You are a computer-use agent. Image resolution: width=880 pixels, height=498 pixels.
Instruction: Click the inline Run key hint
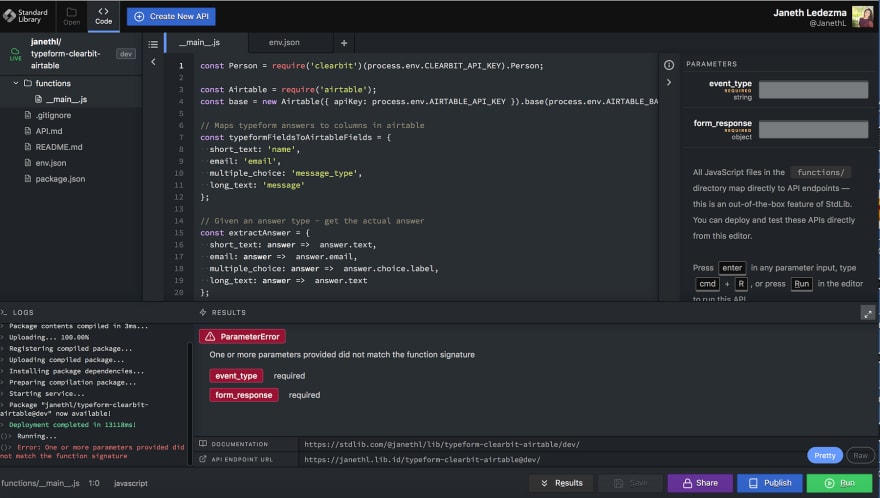(801, 284)
